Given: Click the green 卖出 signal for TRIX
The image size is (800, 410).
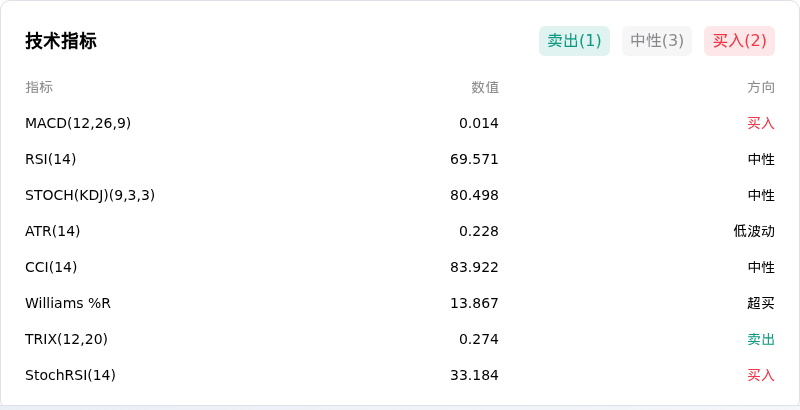Looking at the screenshot, I should tap(761, 339).
